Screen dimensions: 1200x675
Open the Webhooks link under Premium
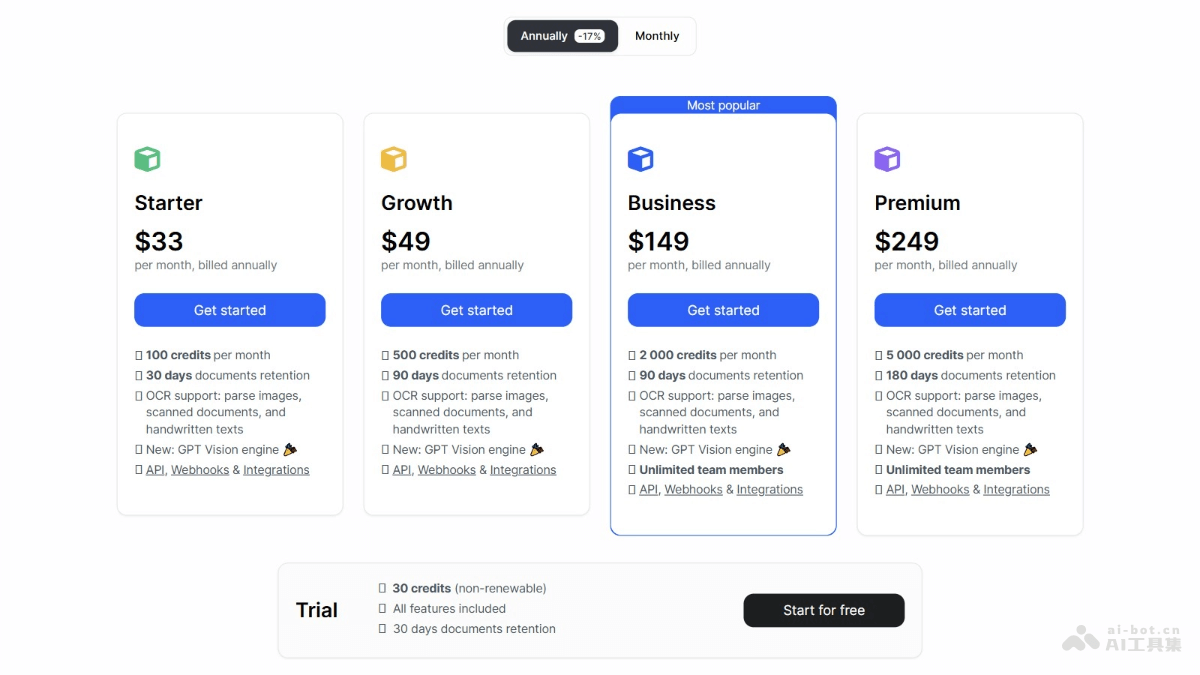(939, 489)
